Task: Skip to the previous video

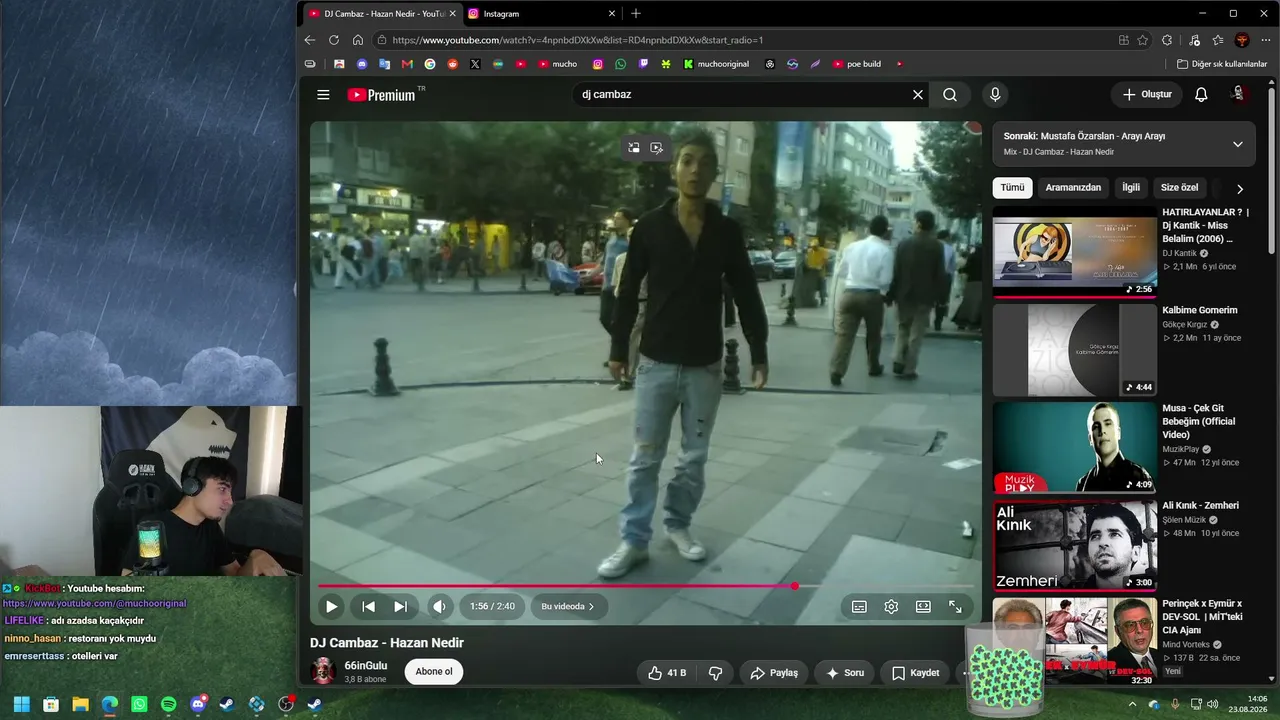Action: (368, 606)
